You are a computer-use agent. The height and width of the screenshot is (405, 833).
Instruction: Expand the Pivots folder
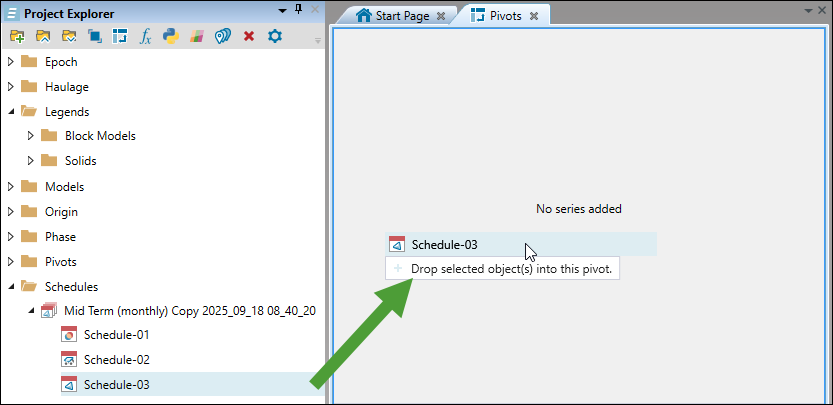click(11, 261)
